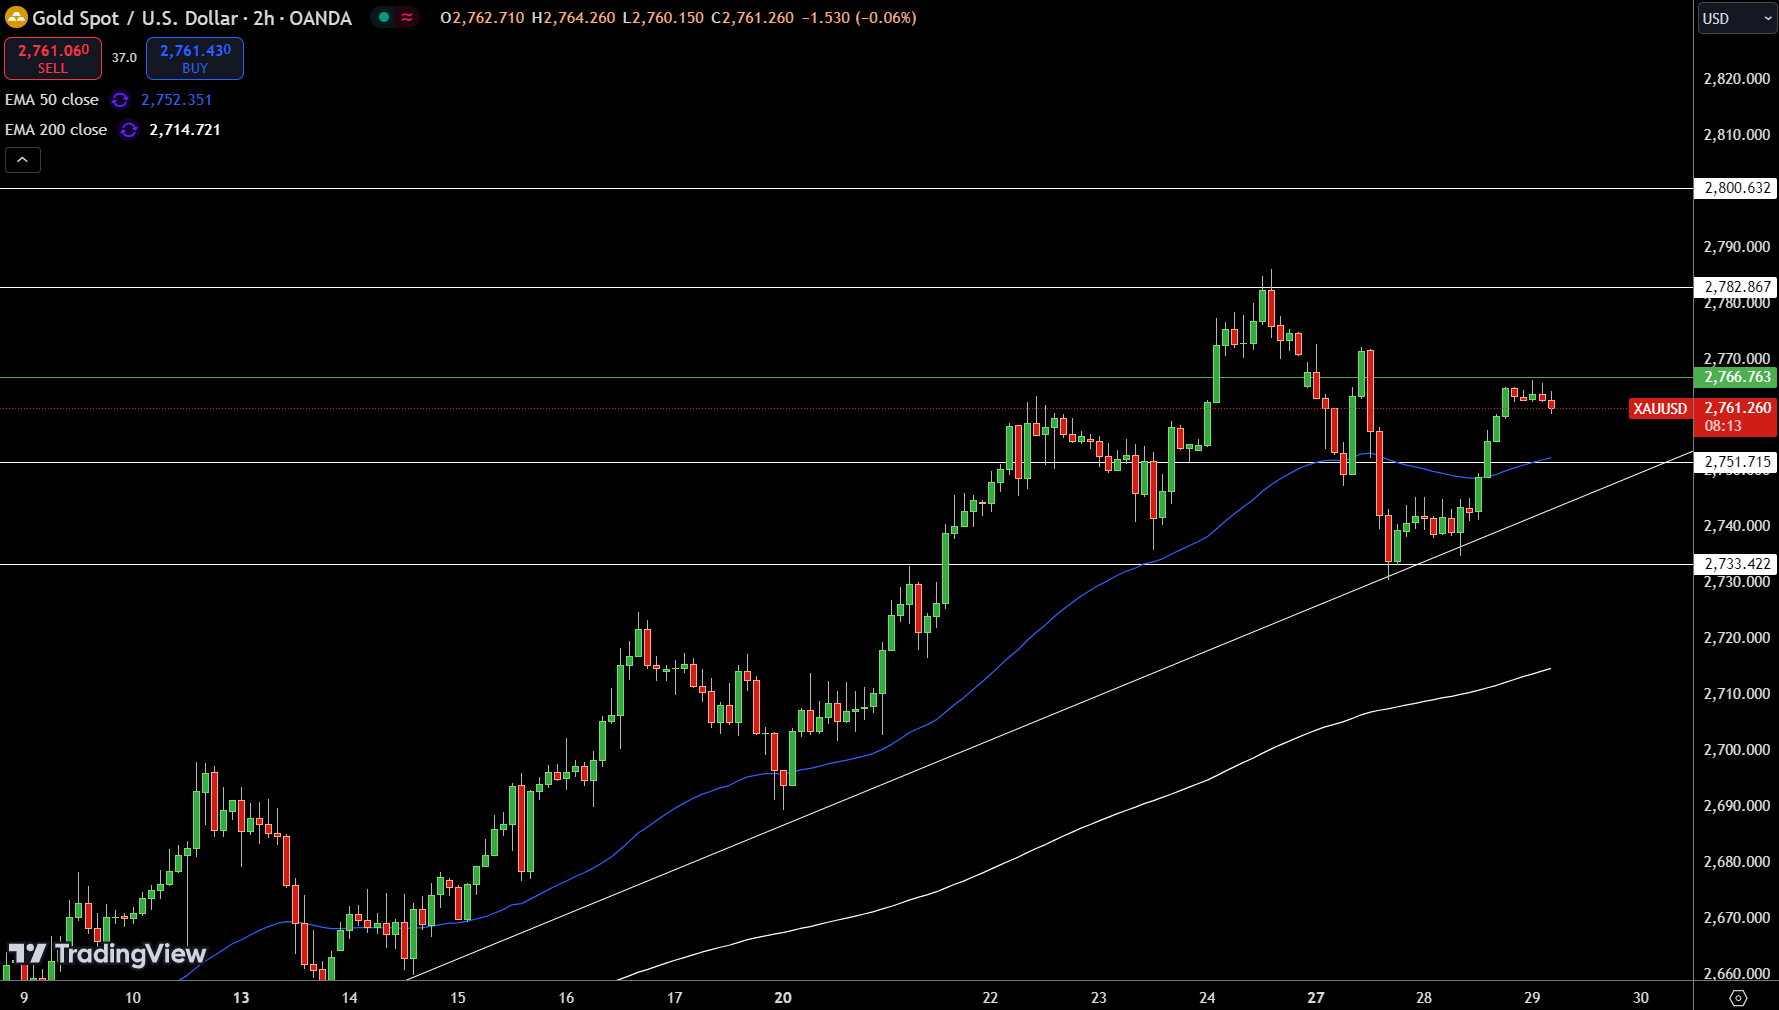This screenshot has width=1779, height=1010.
Task: Select the EMA 50 close indicator label
Action: [52, 100]
